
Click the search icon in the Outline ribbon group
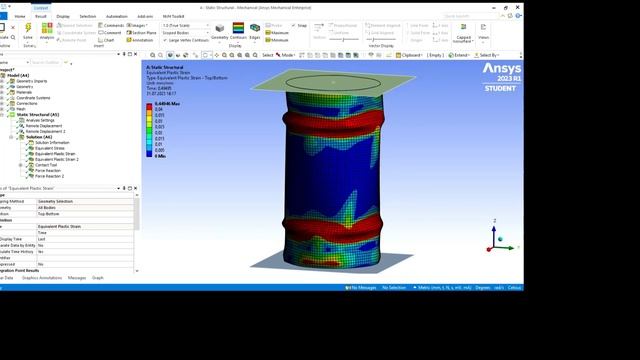point(13,37)
